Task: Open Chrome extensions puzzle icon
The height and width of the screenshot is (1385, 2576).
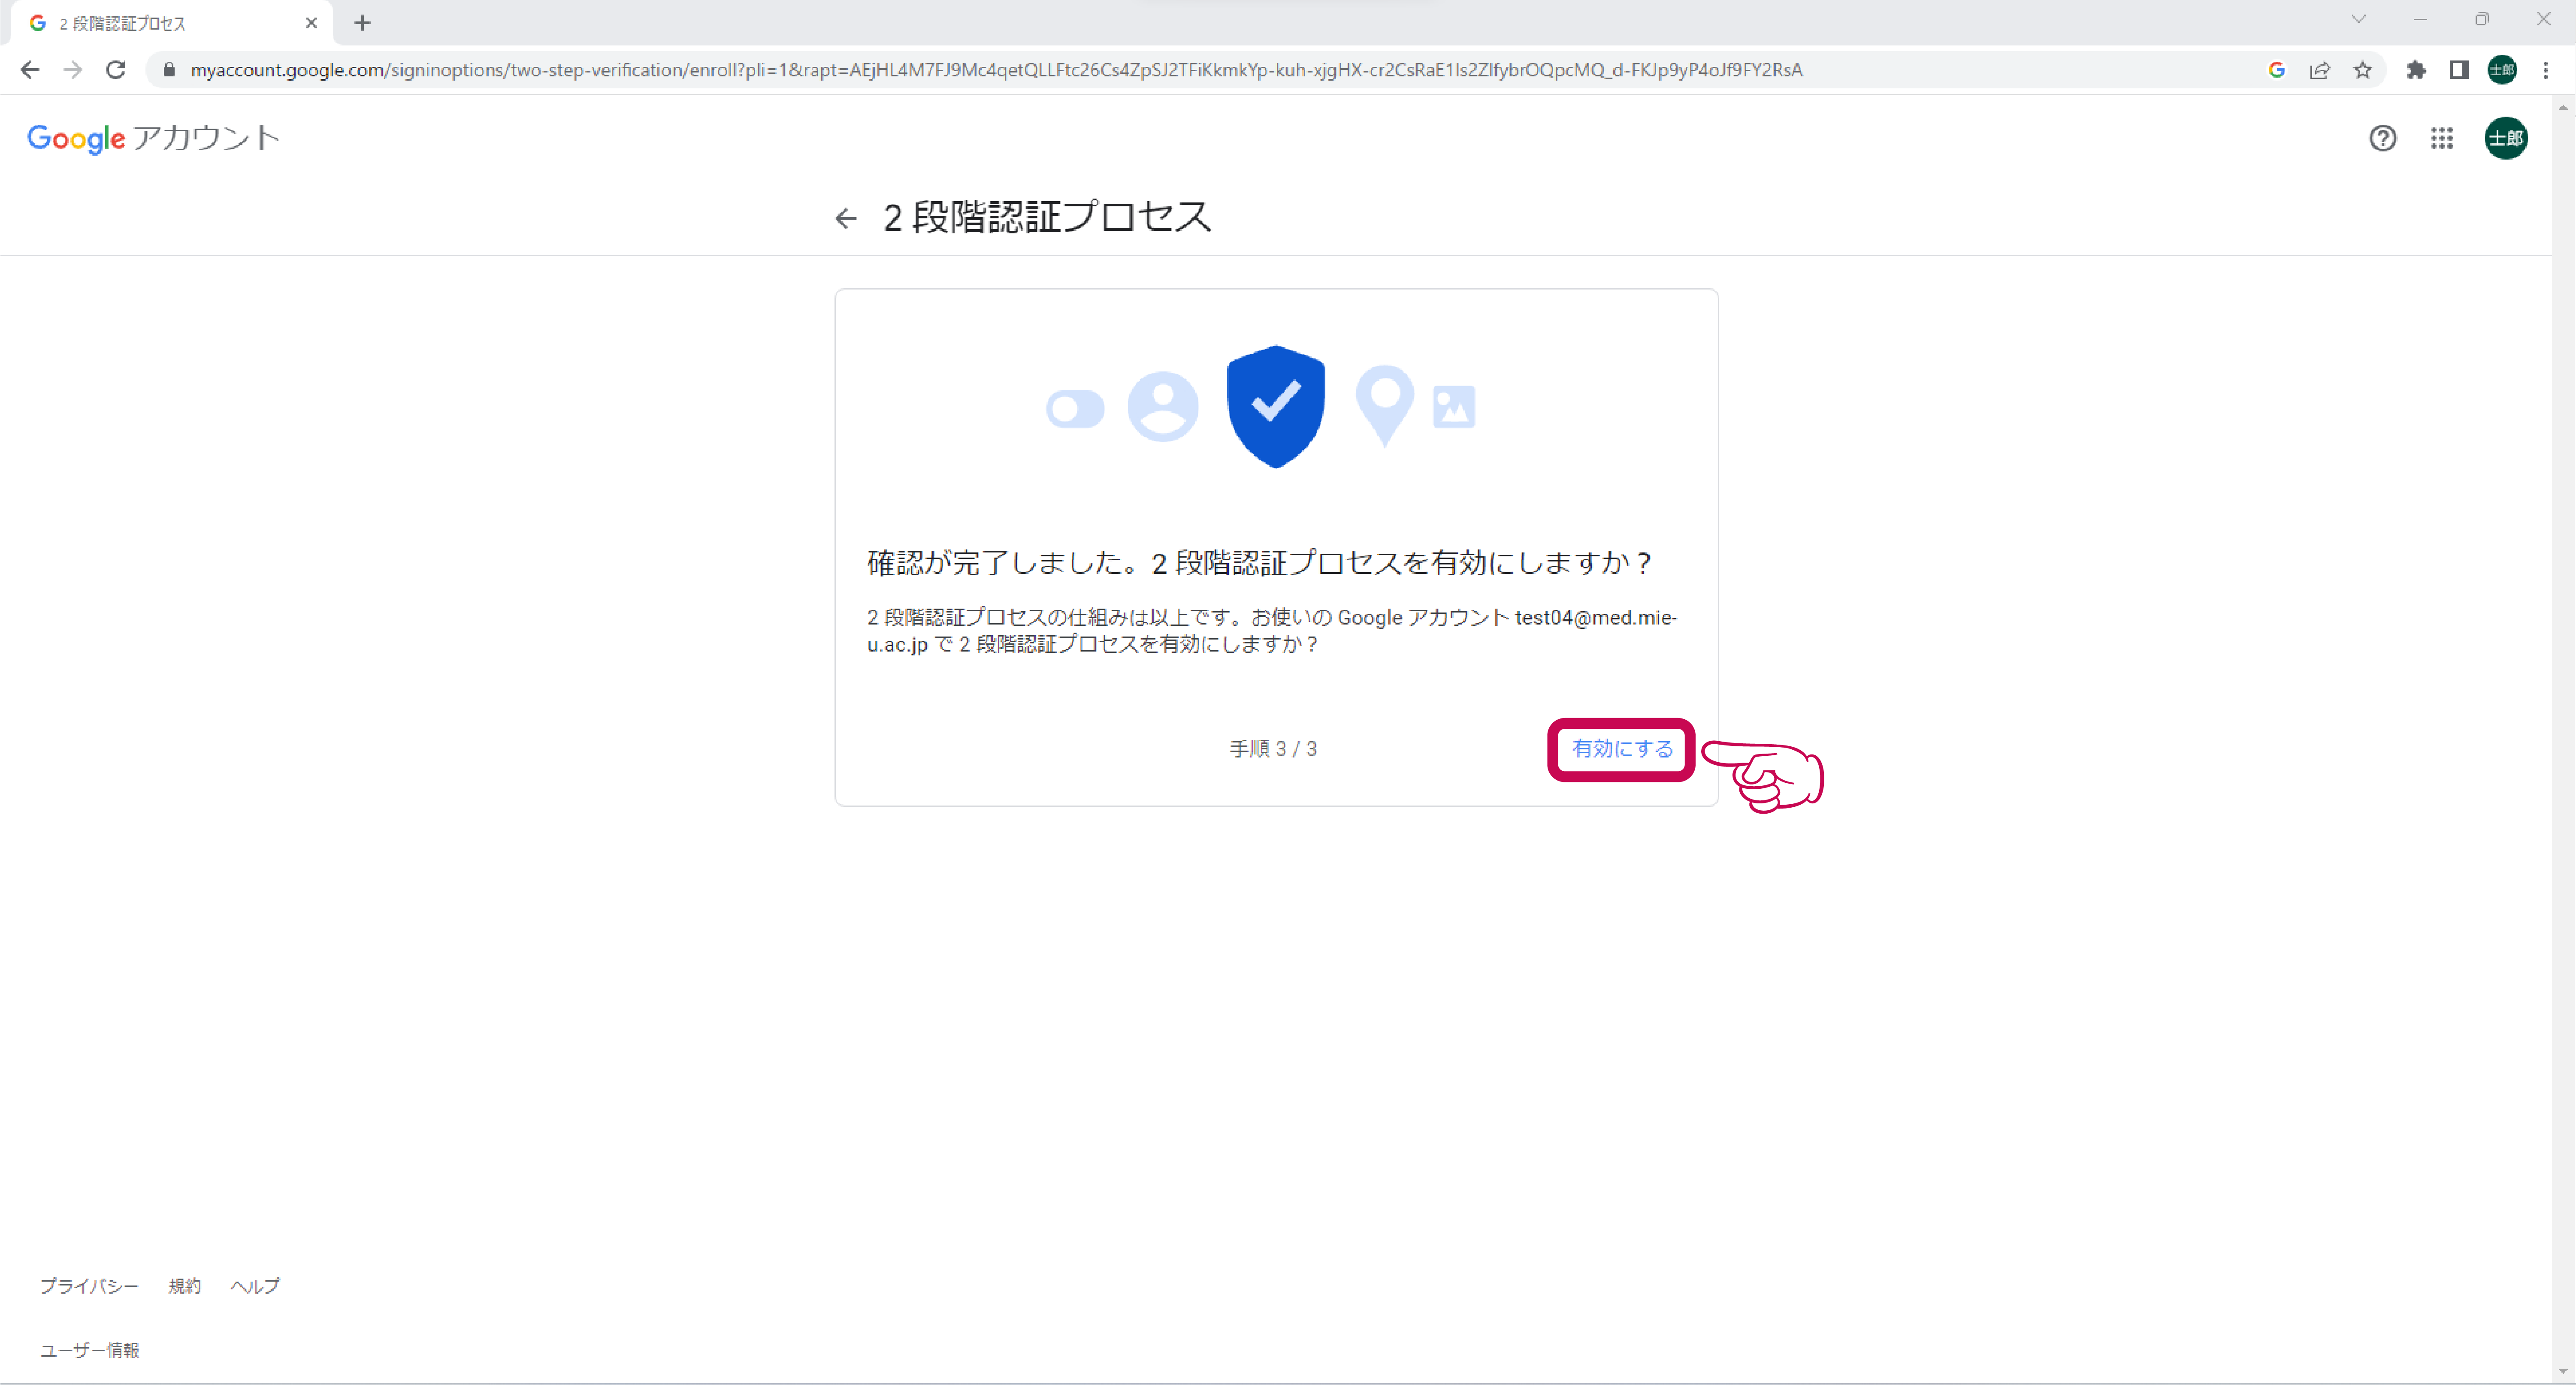Action: pos(2416,70)
